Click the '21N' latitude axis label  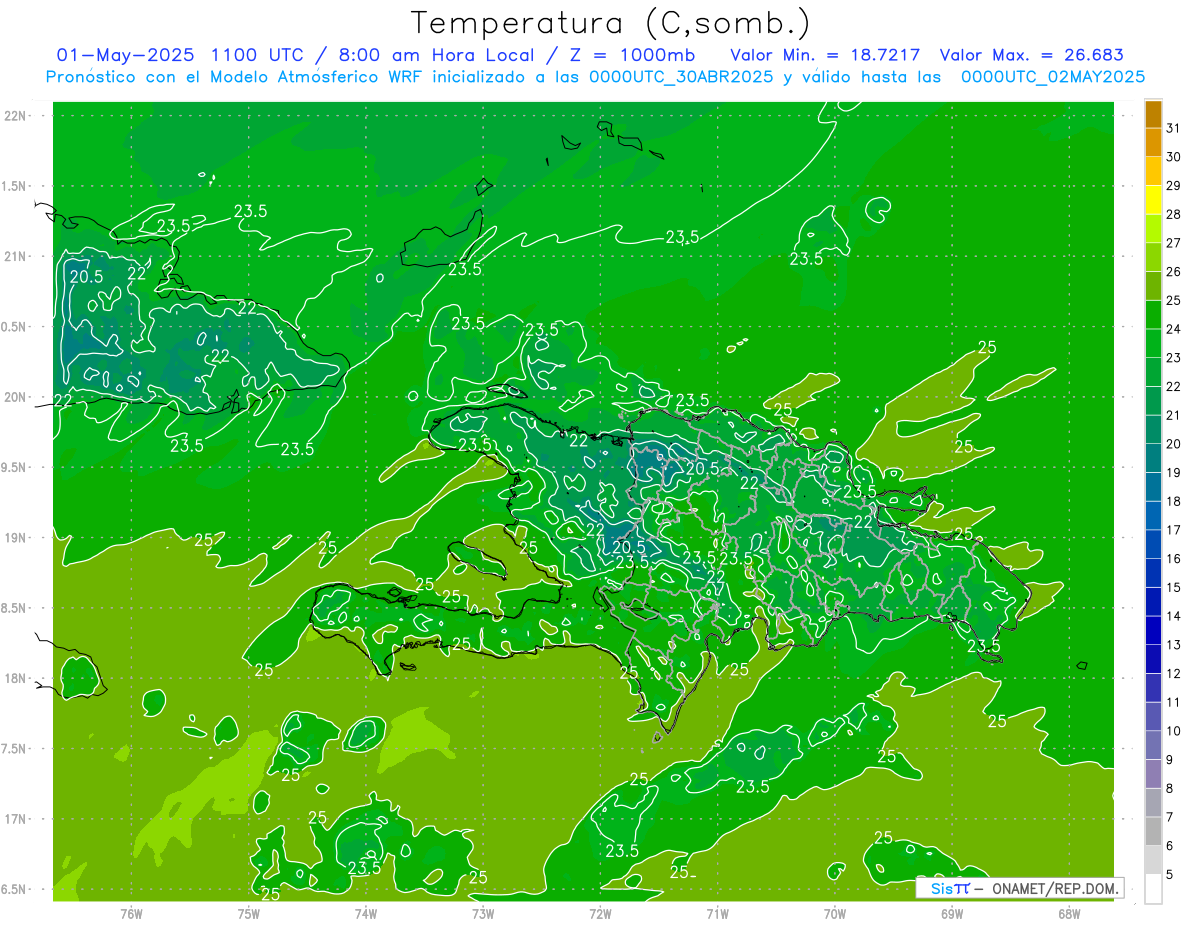[x=16, y=256]
